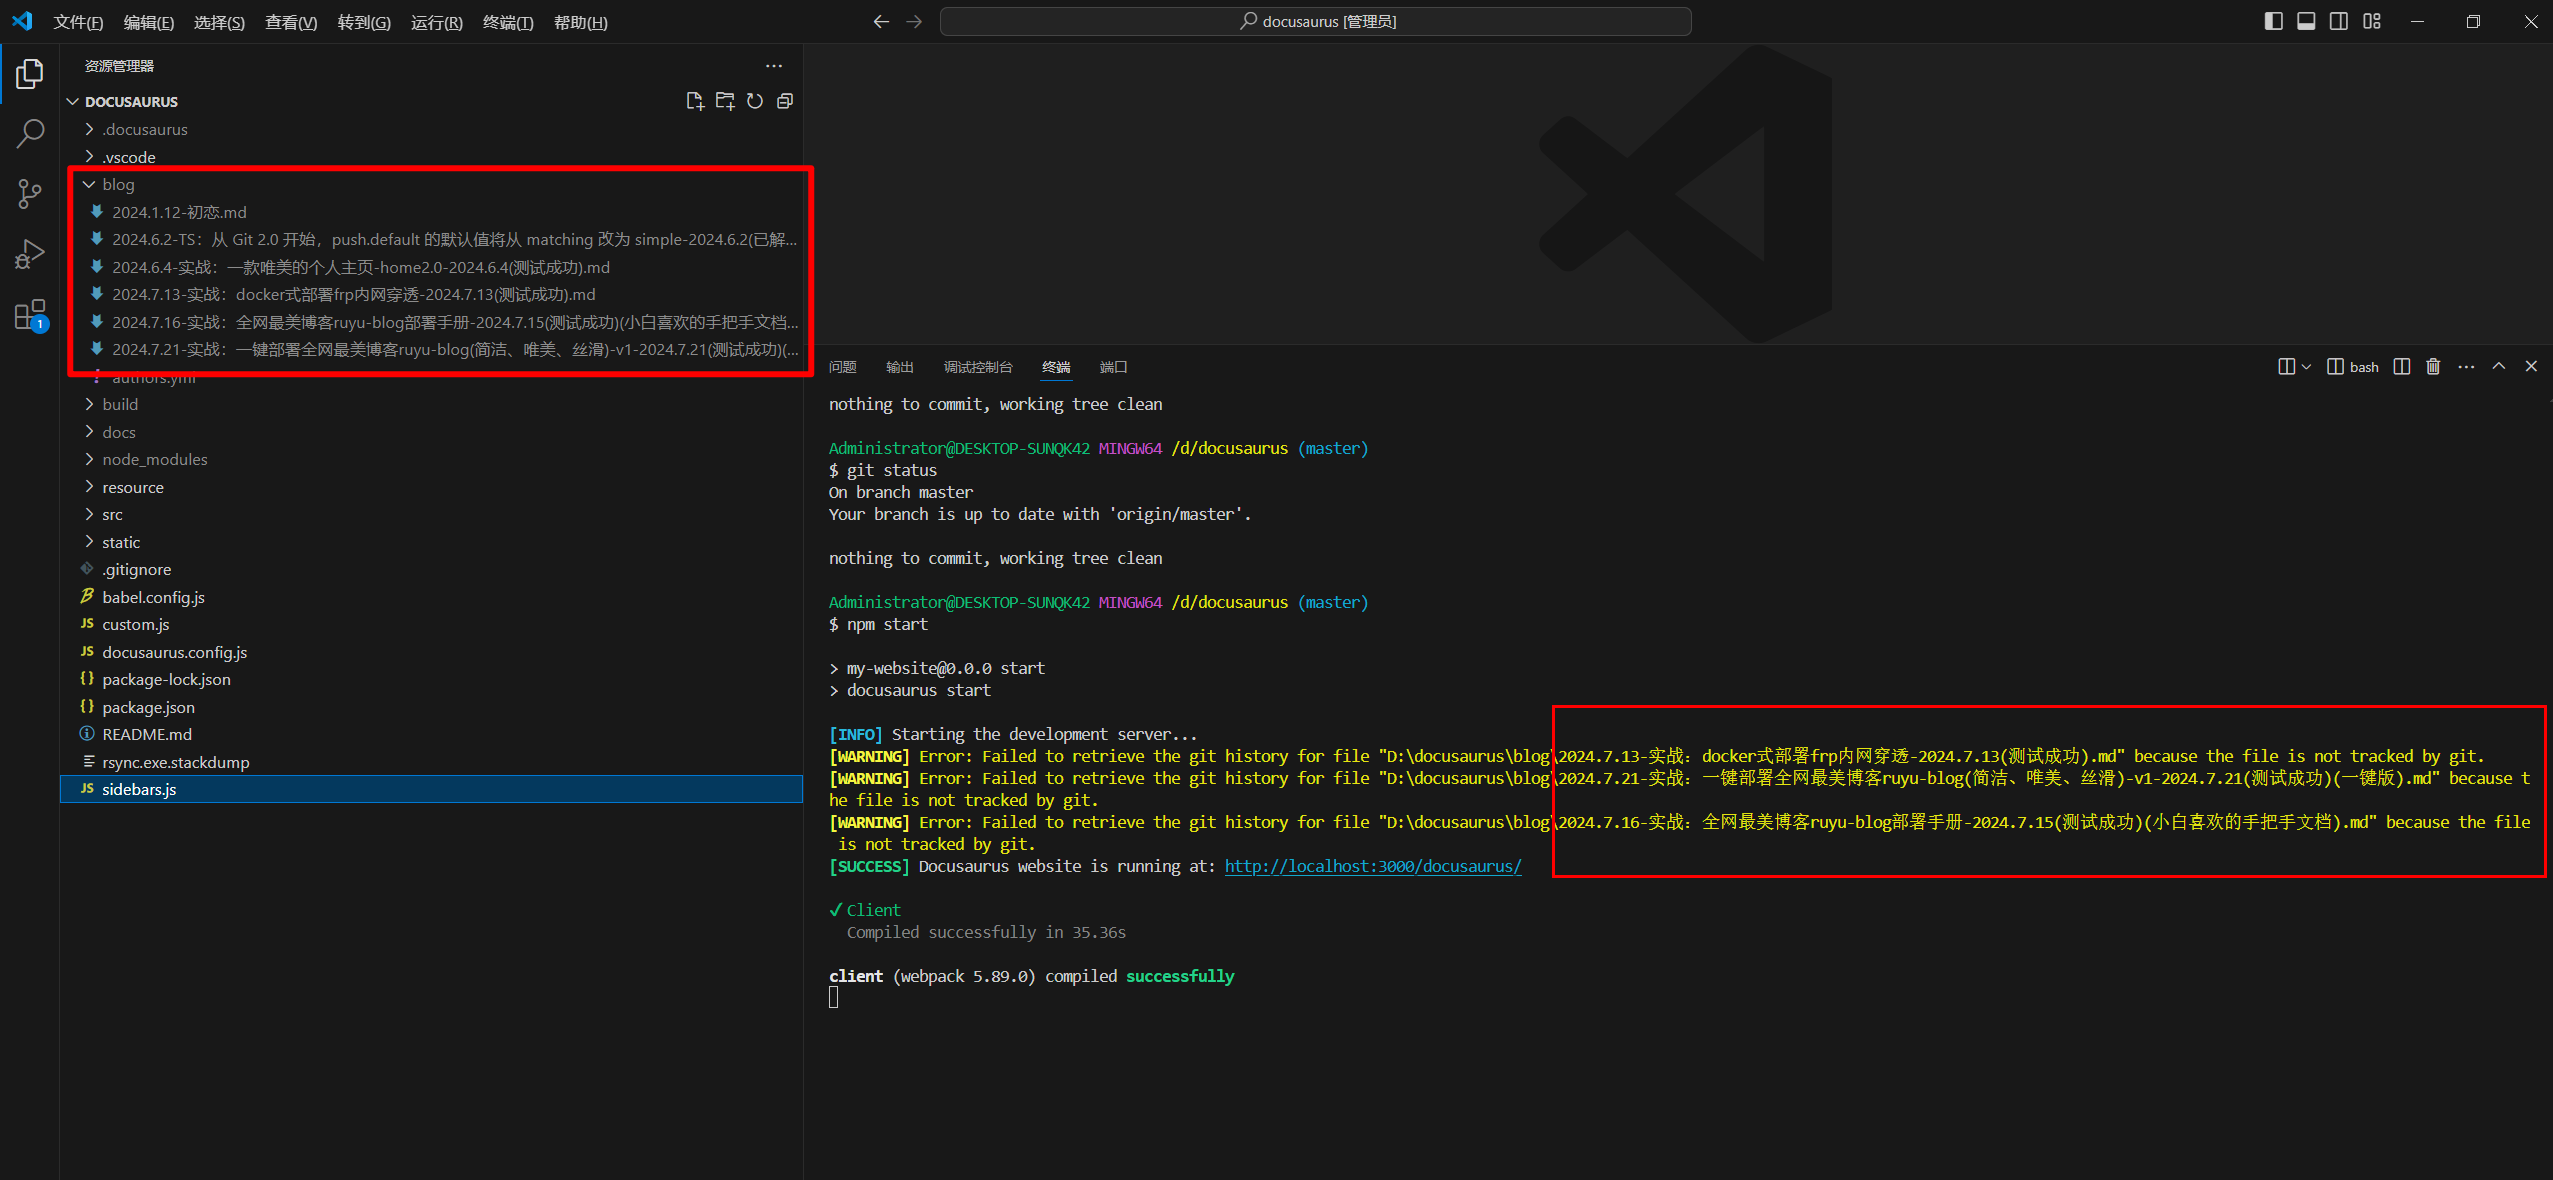Image resolution: width=2553 pixels, height=1180 pixels.
Task: Go back with the navigation arrow
Action: click(881, 21)
